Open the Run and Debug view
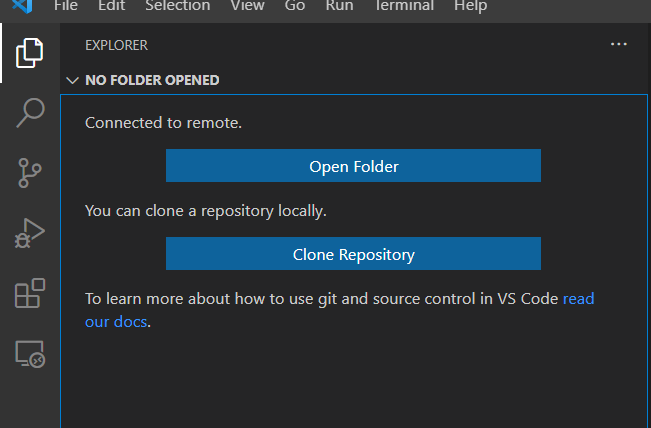 30,233
